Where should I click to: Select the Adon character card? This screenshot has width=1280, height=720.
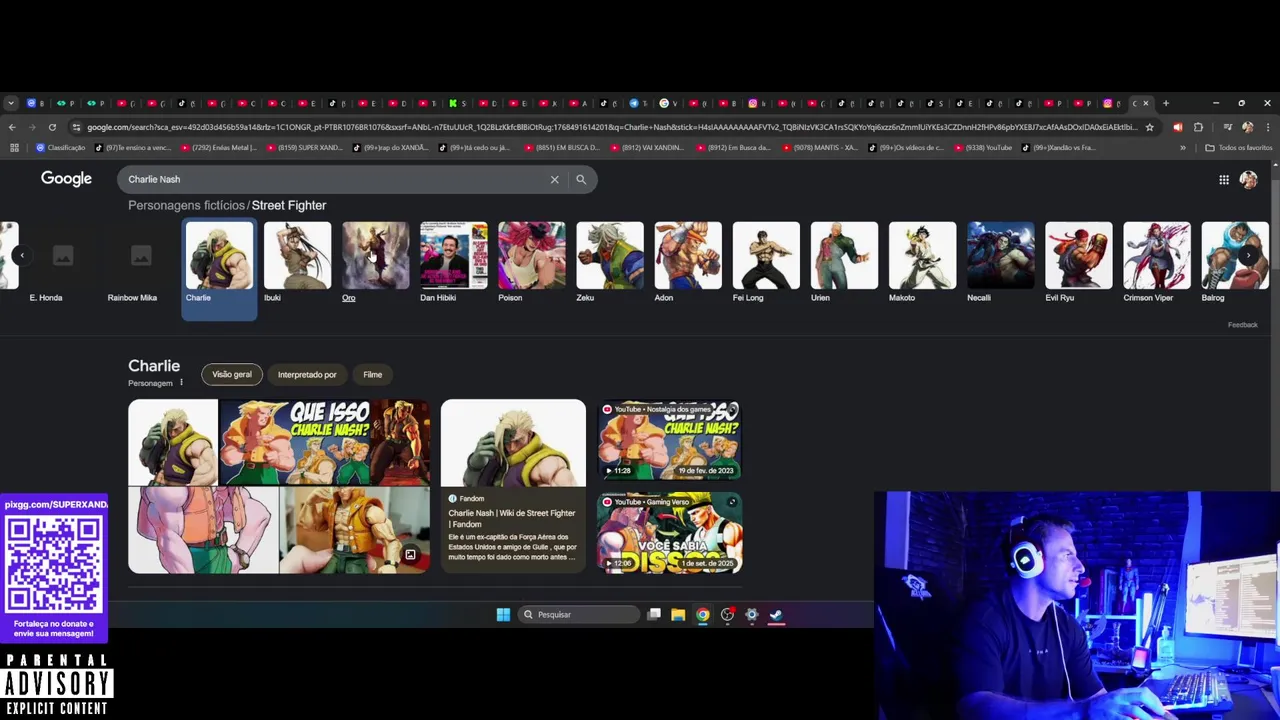tap(687, 262)
